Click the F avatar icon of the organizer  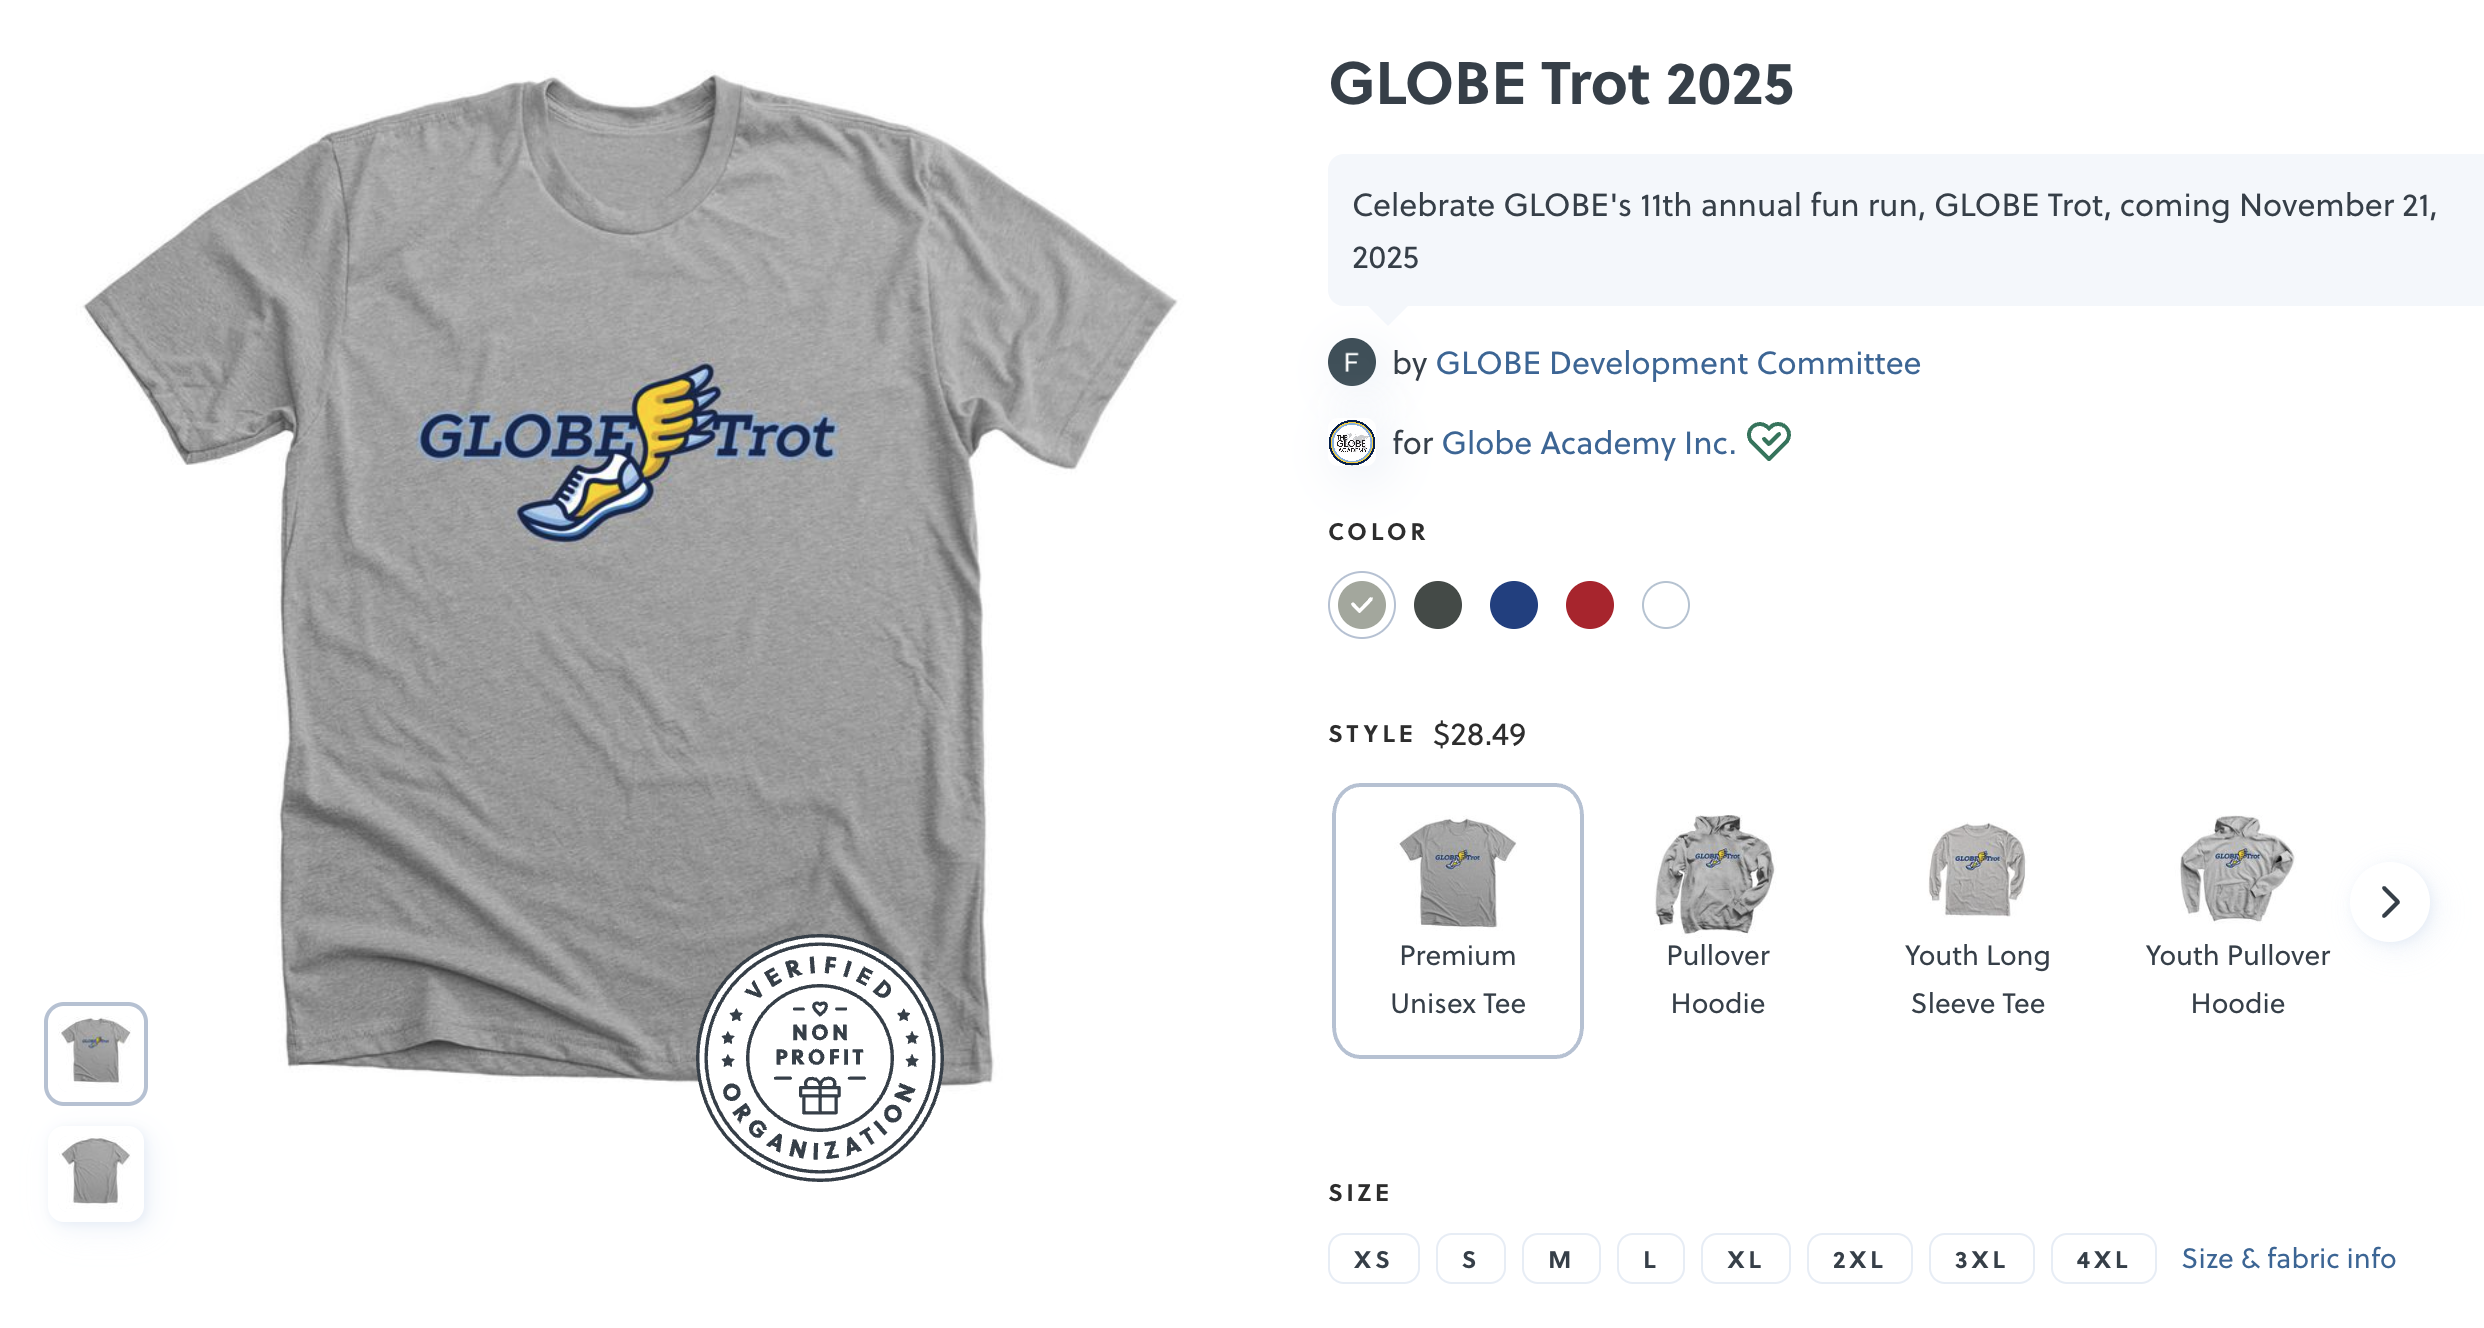(x=1352, y=362)
